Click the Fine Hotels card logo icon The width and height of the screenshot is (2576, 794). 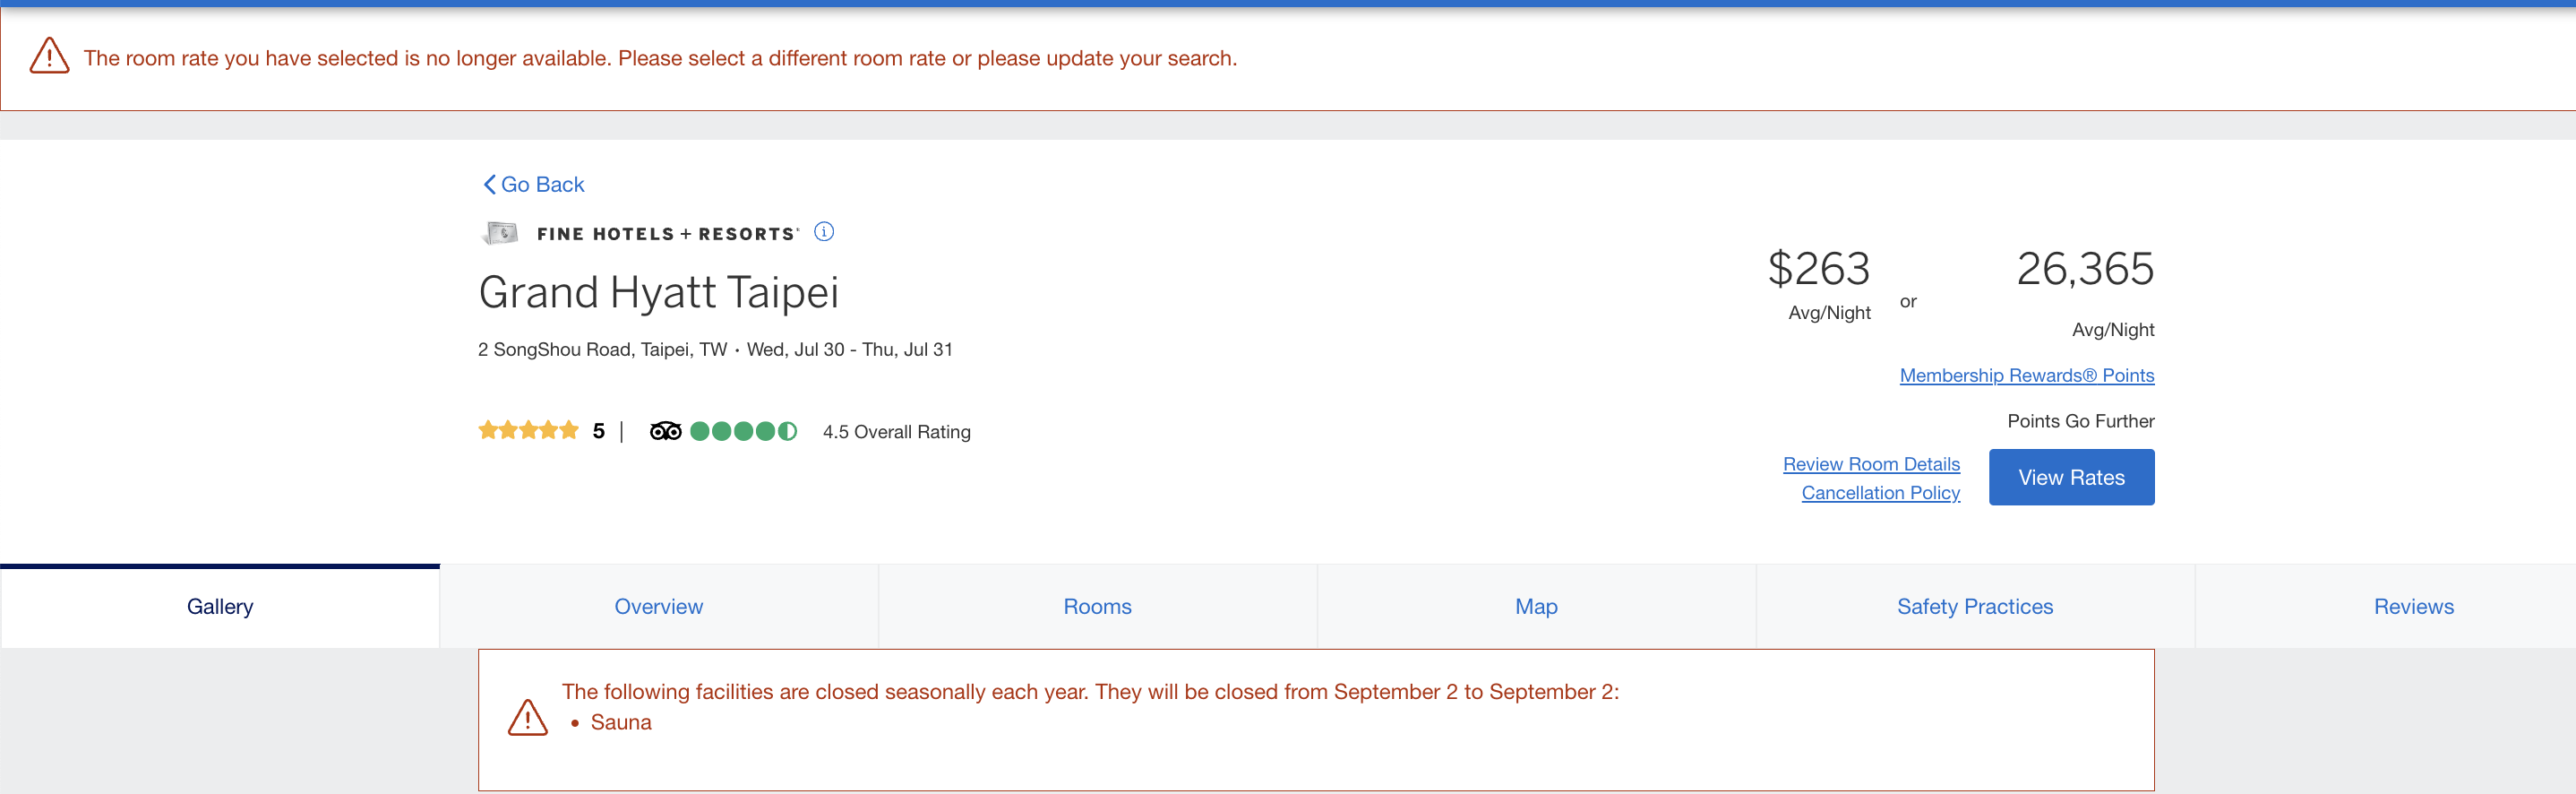(501, 233)
